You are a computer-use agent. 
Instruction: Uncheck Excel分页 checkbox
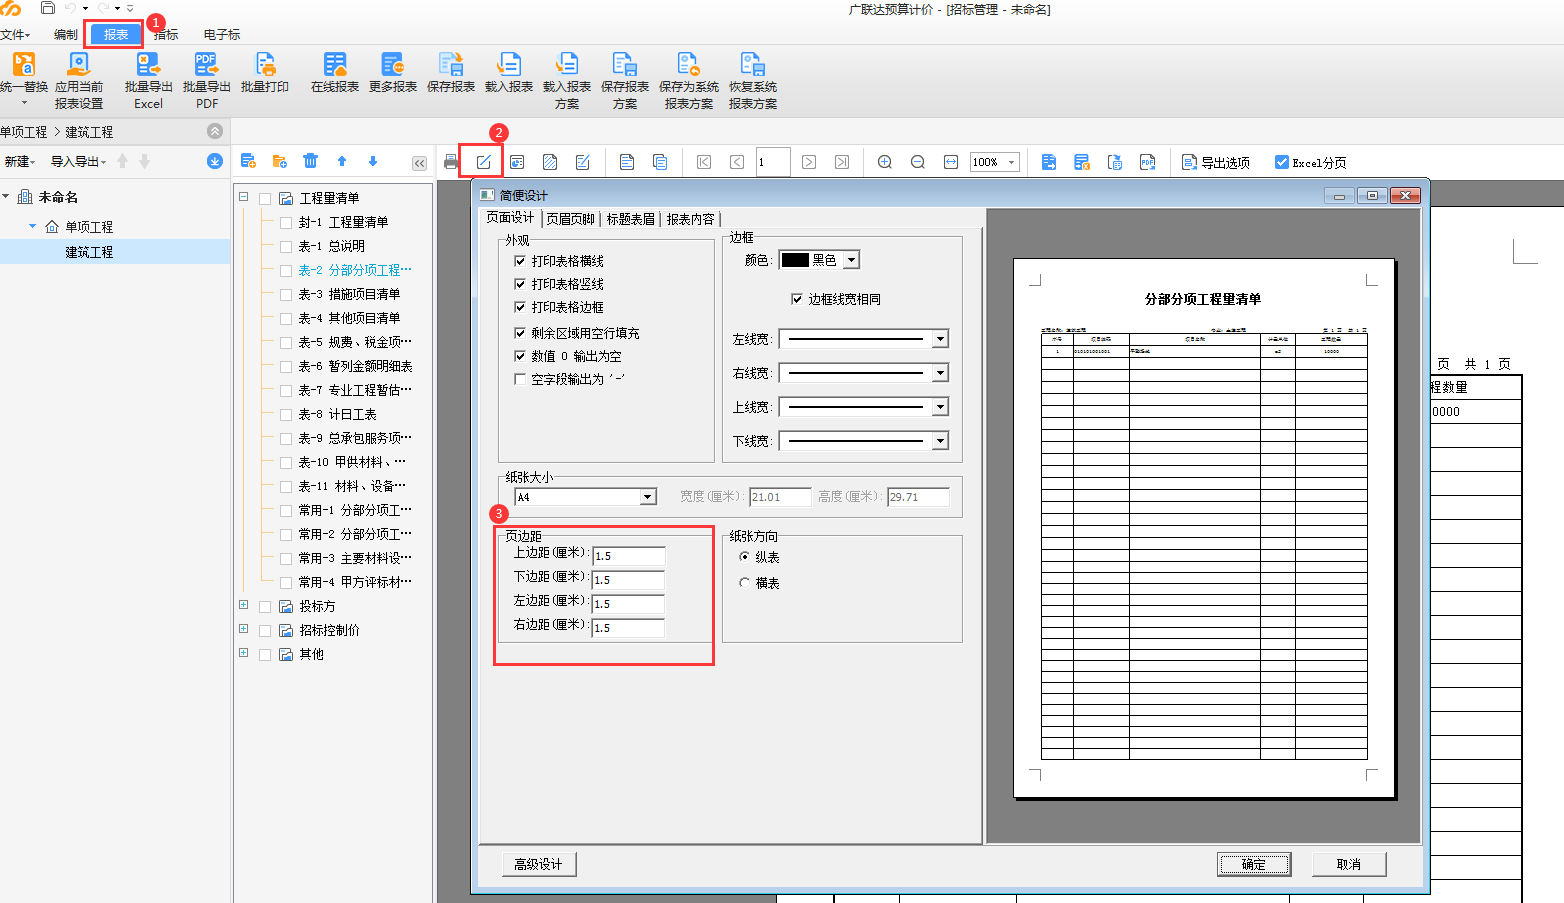tap(1282, 162)
